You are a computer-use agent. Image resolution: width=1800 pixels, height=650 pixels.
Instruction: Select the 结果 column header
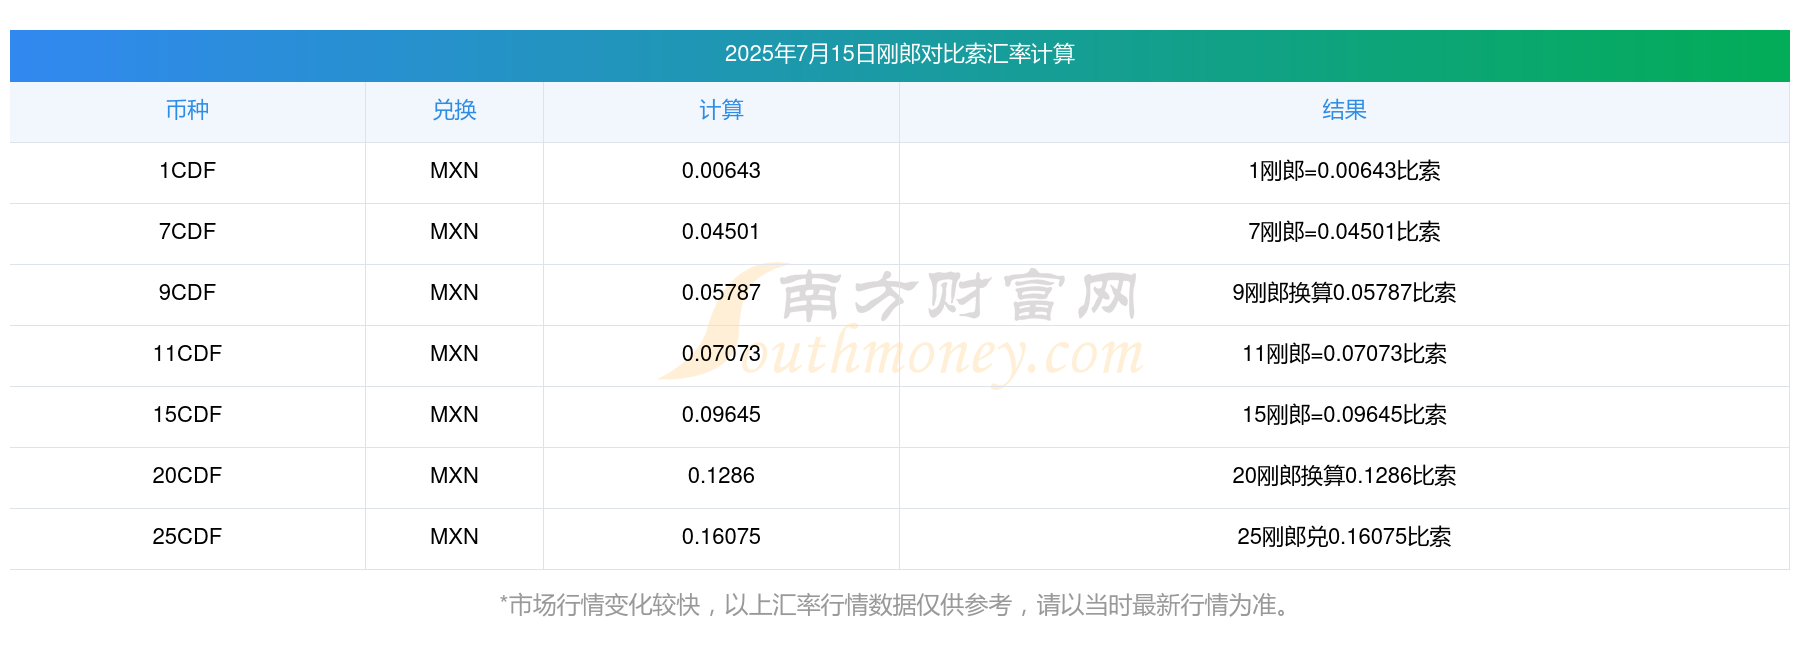click(1344, 110)
